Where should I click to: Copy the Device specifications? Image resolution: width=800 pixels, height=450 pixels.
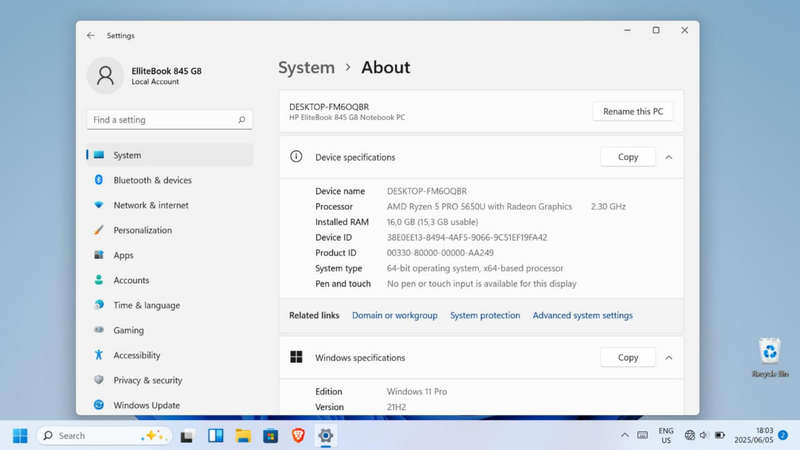point(628,157)
